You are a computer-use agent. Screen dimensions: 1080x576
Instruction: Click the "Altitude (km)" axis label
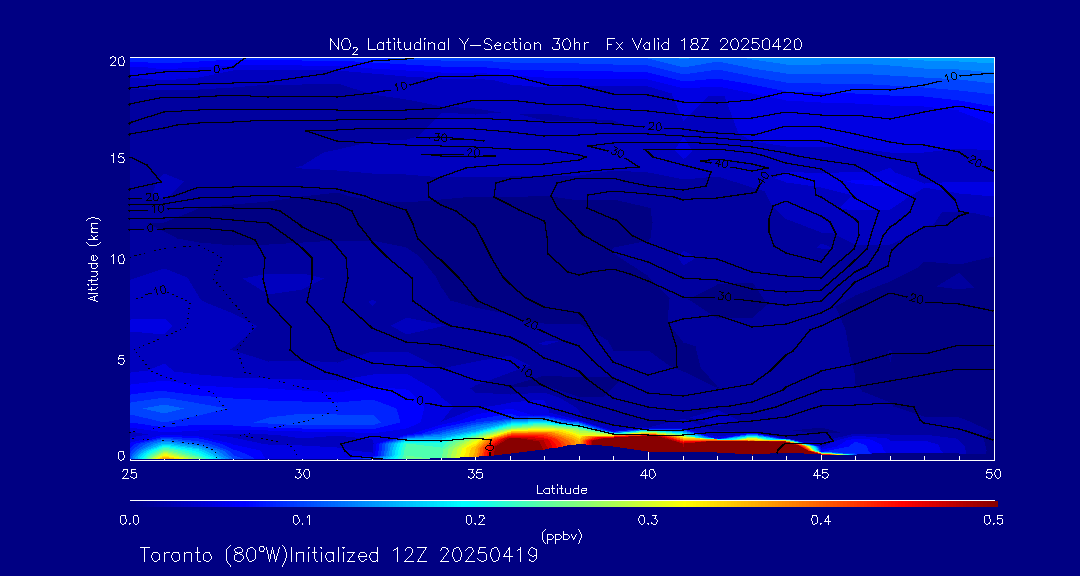94,258
